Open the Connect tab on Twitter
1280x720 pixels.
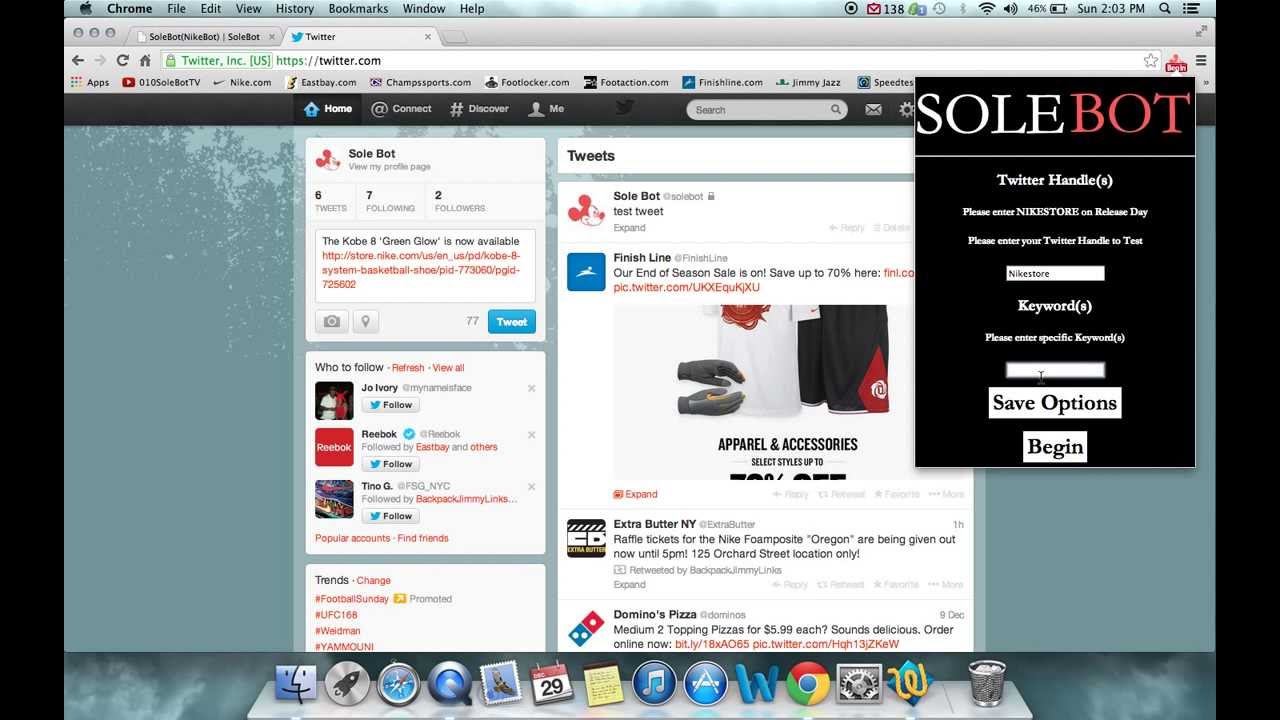tap(401, 109)
